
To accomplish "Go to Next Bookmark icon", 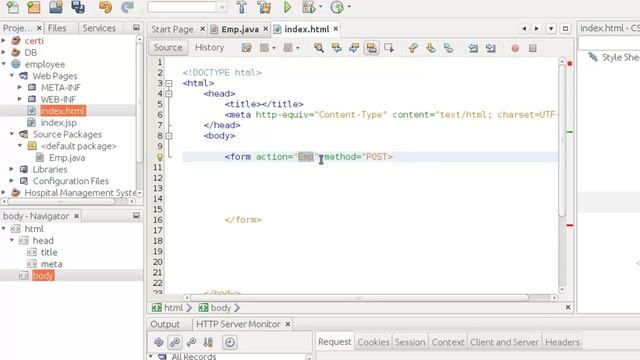I will click(431, 48).
